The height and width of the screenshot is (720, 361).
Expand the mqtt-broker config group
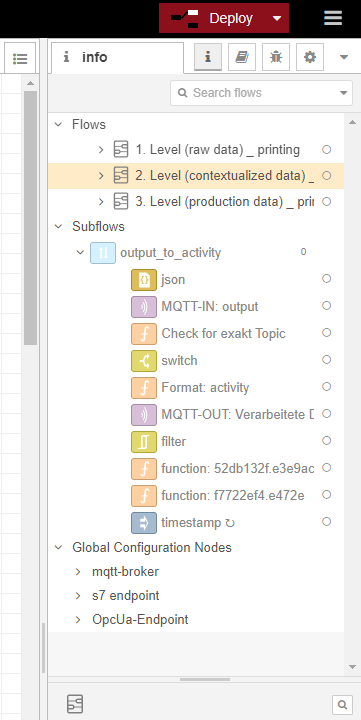[78, 572]
